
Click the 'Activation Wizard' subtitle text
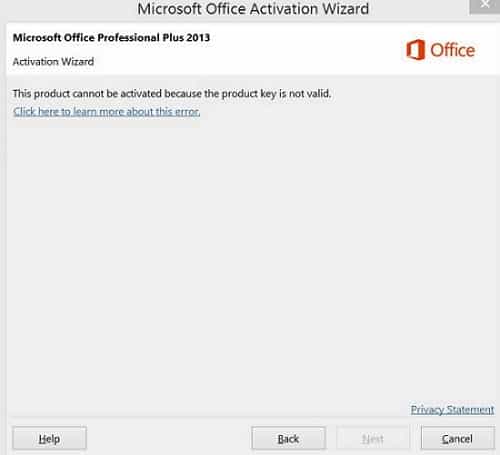pos(53,61)
